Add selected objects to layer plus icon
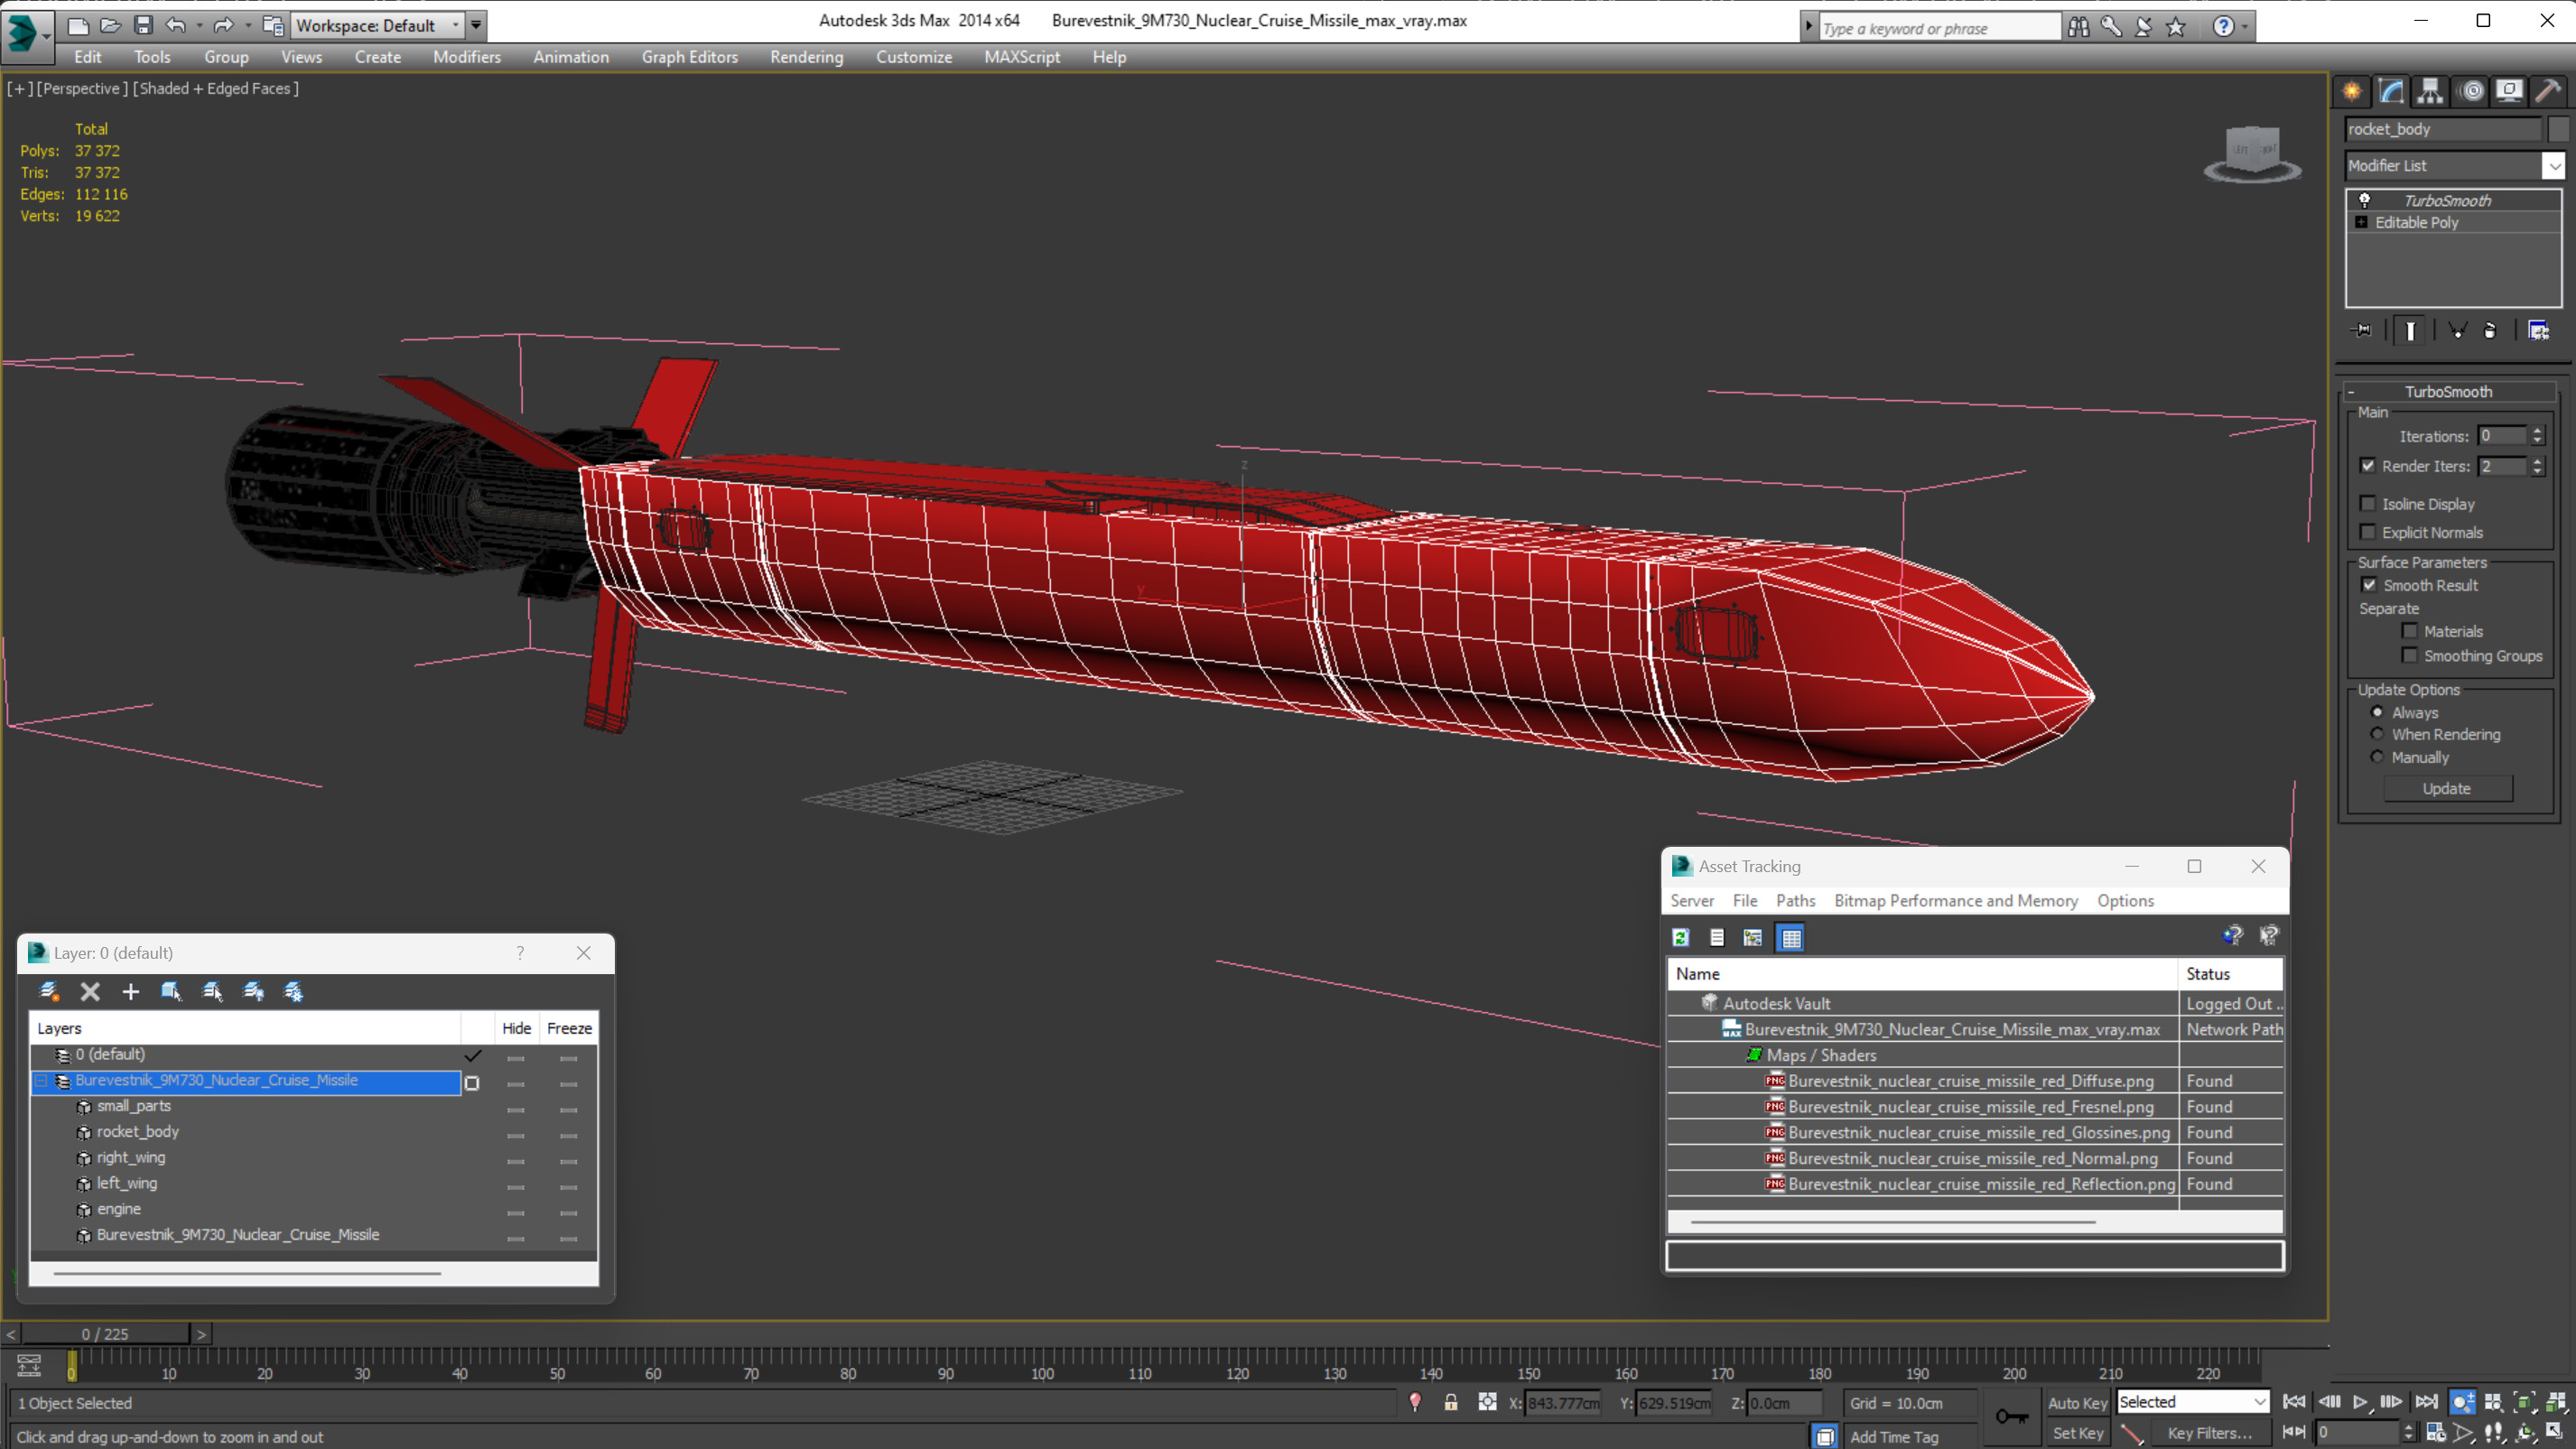This screenshot has width=2576, height=1449. 130,991
